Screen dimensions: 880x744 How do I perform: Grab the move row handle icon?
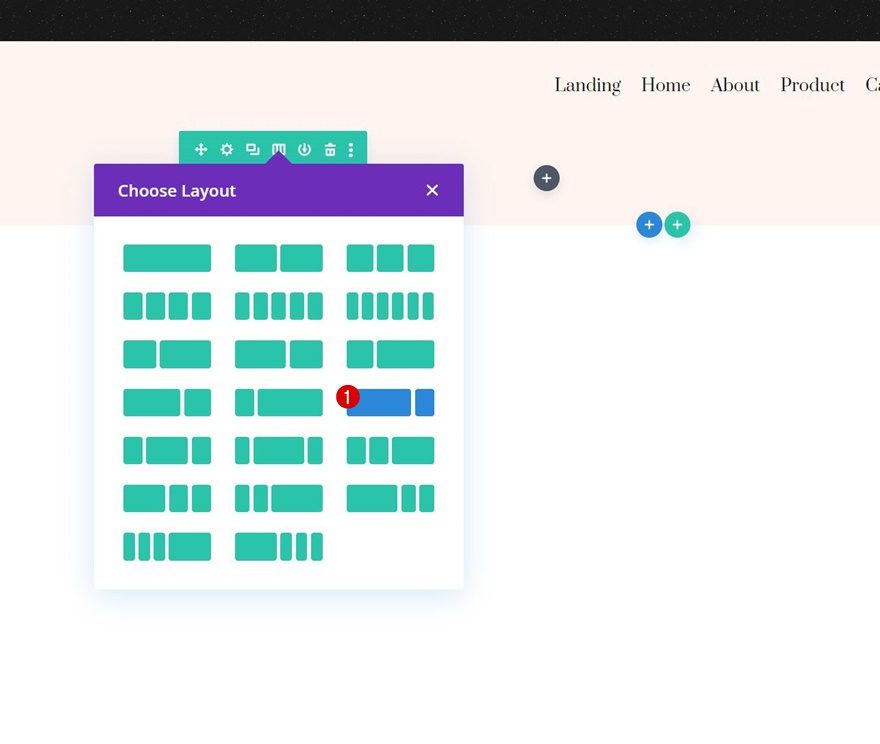(x=200, y=149)
